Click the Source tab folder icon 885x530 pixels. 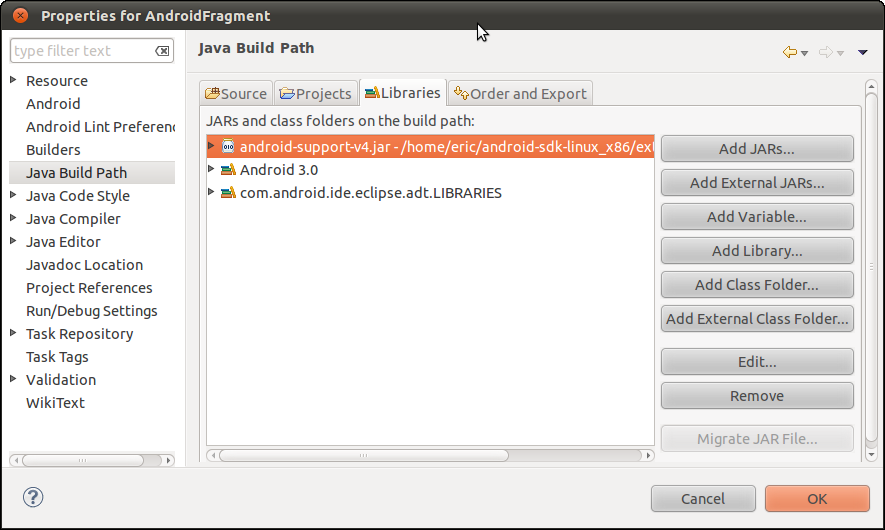[x=212, y=93]
